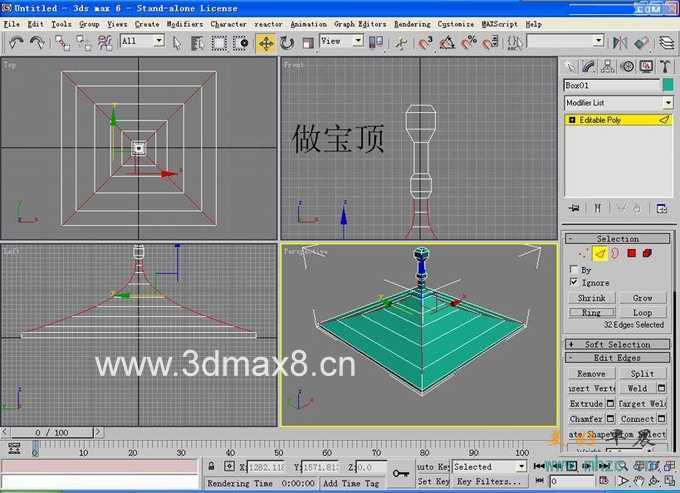Open the Rendering menu
Image resolution: width=680 pixels, height=493 pixels.
click(x=412, y=24)
